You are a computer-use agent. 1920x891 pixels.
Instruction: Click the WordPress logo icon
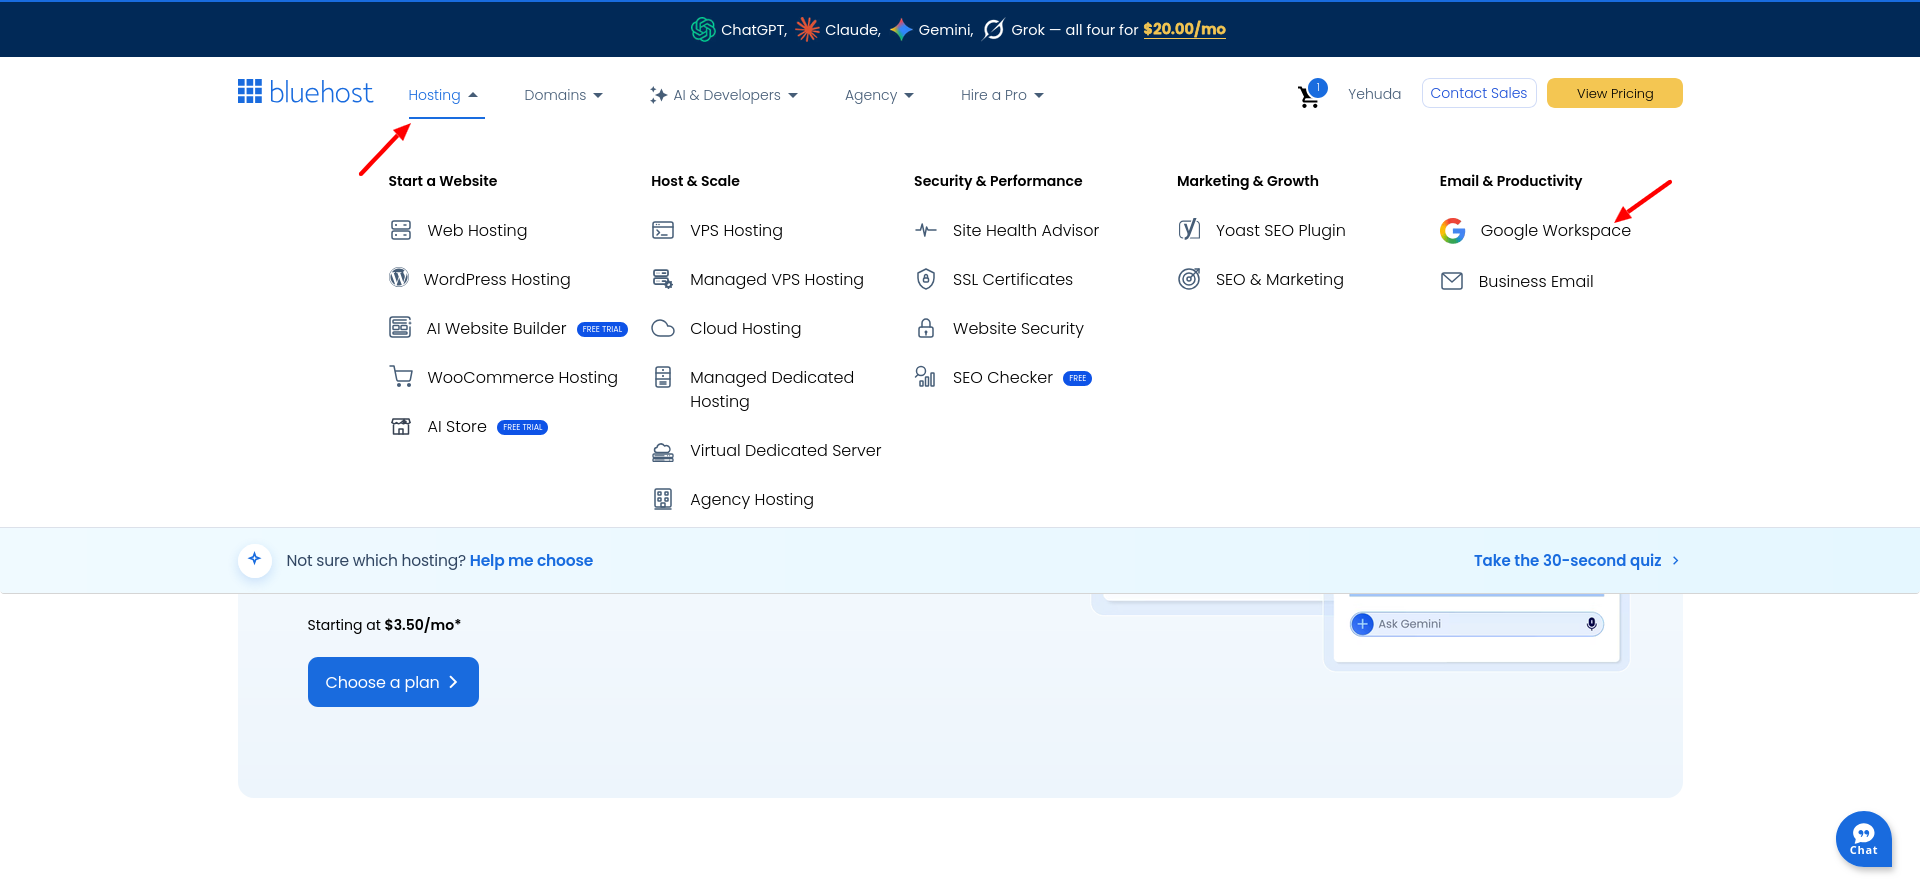399,277
